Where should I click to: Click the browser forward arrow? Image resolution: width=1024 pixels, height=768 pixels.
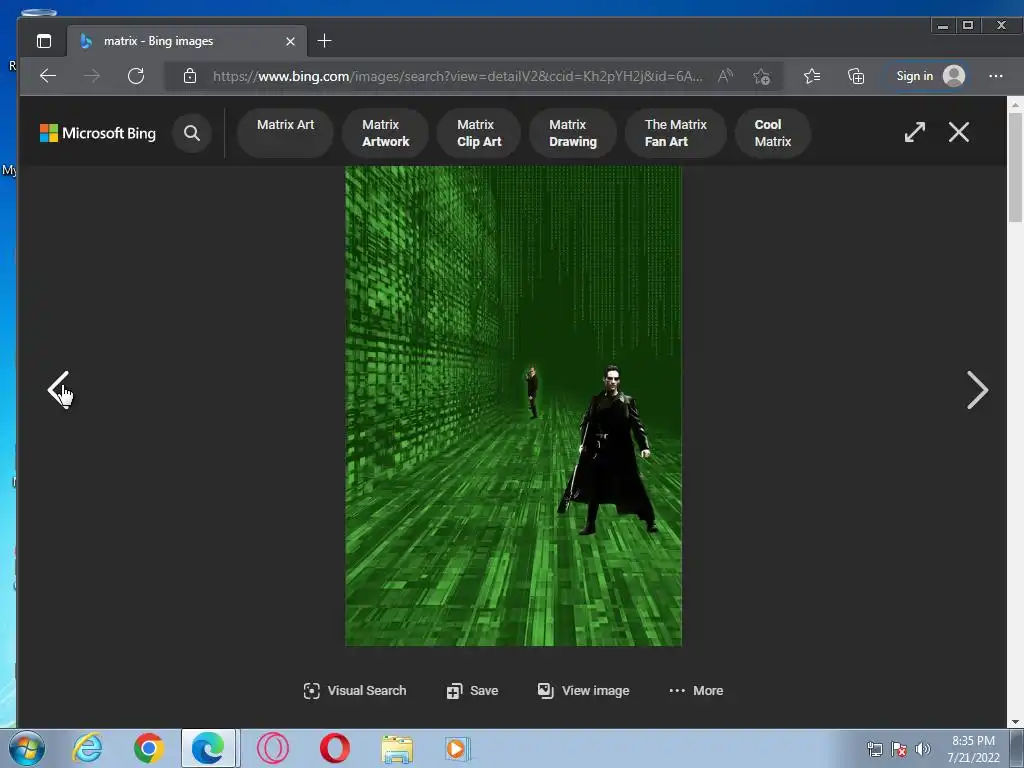click(92, 76)
